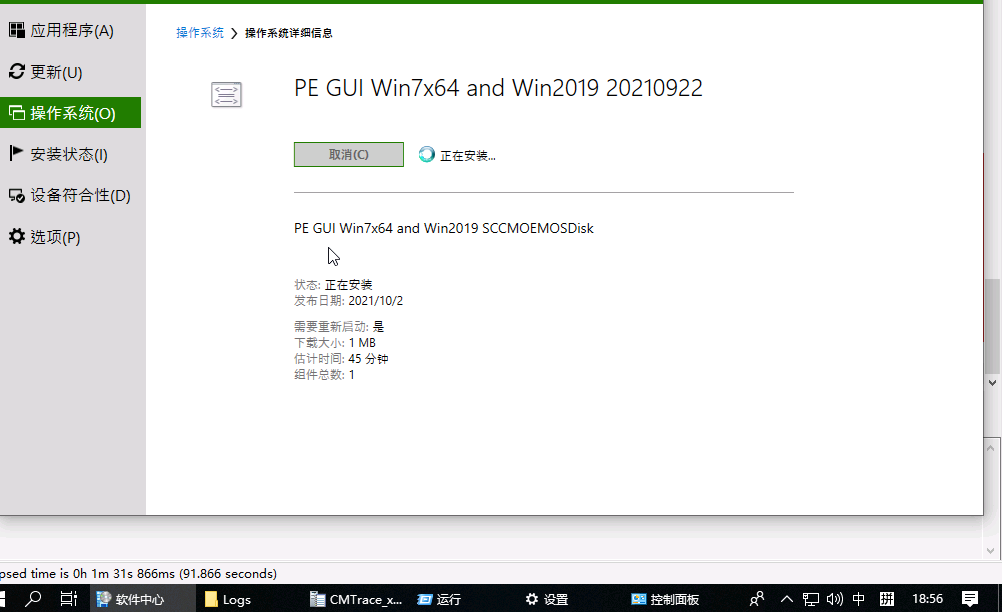Toggle the 中 input language indicator
This screenshot has width=1002, height=612.
click(x=858, y=599)
